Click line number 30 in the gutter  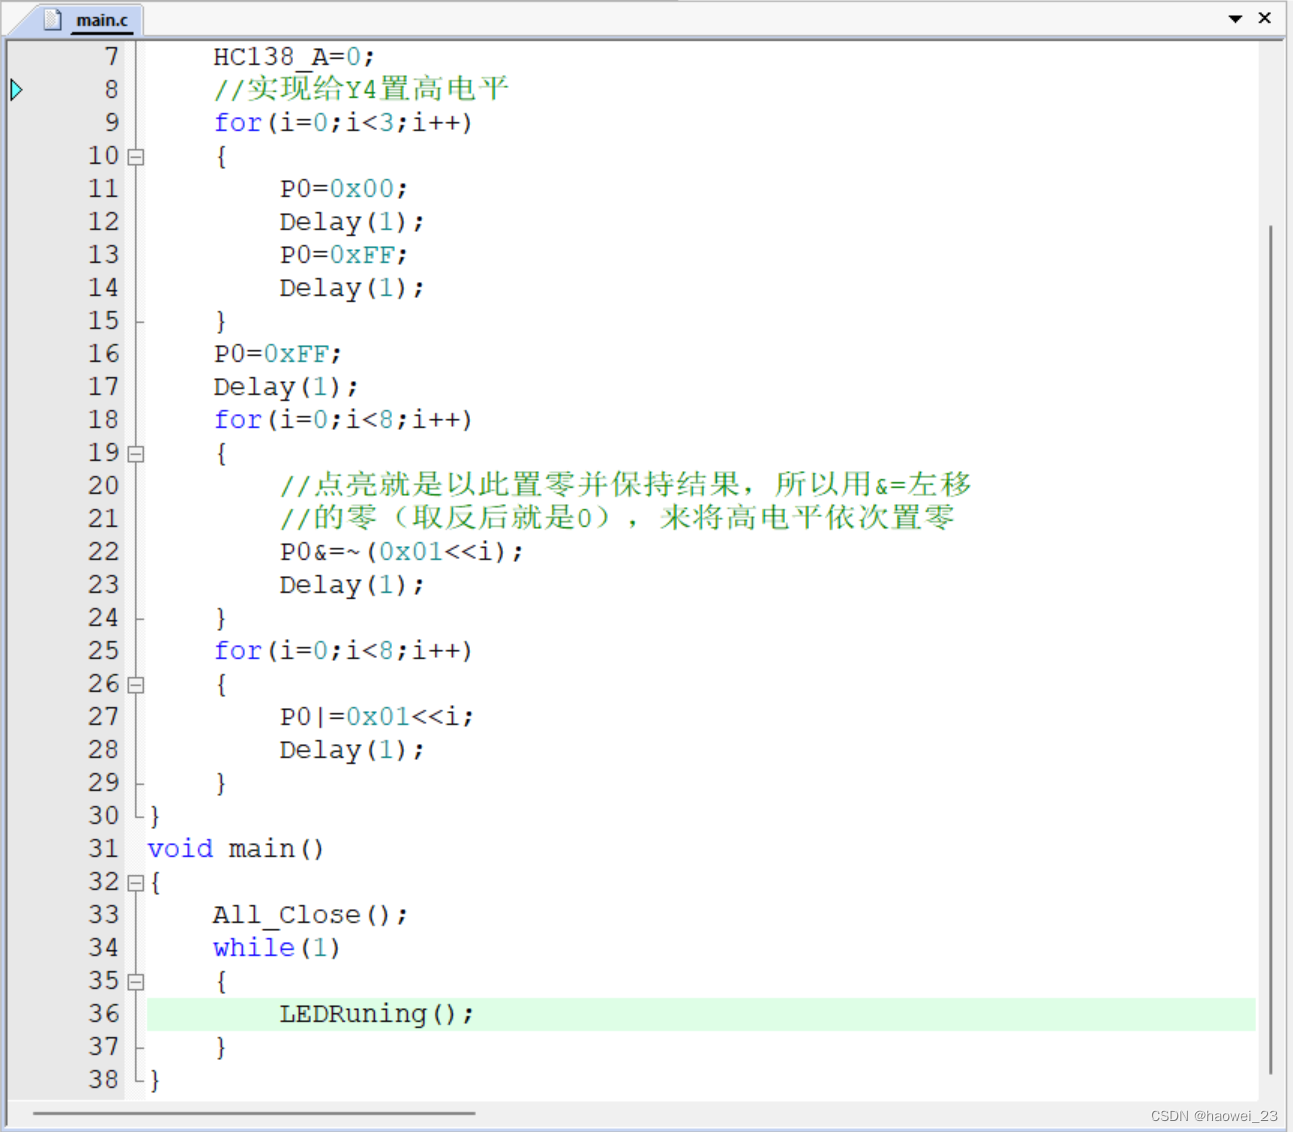click(x=103, y=816)
